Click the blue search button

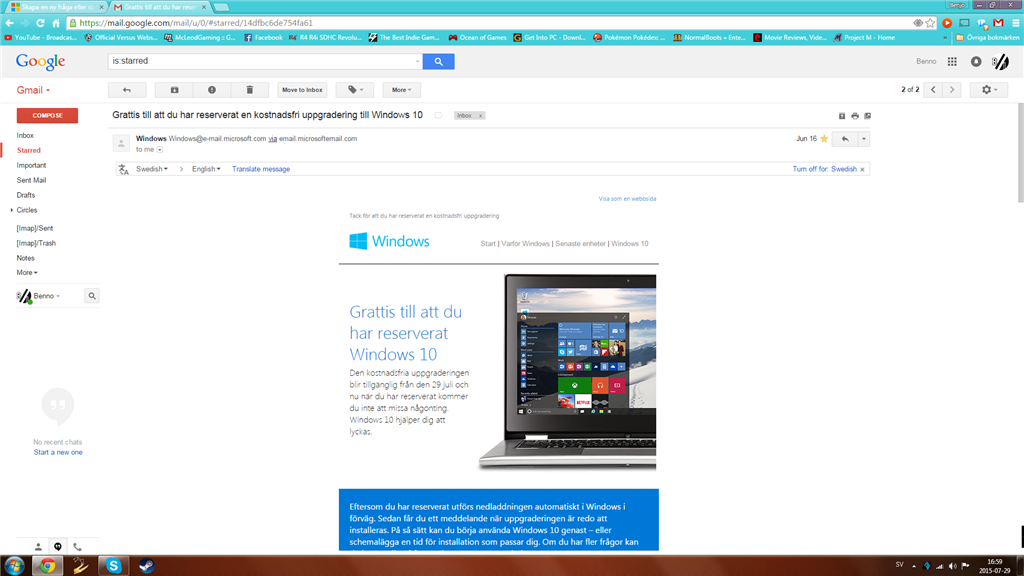click(x=438, y=61)
